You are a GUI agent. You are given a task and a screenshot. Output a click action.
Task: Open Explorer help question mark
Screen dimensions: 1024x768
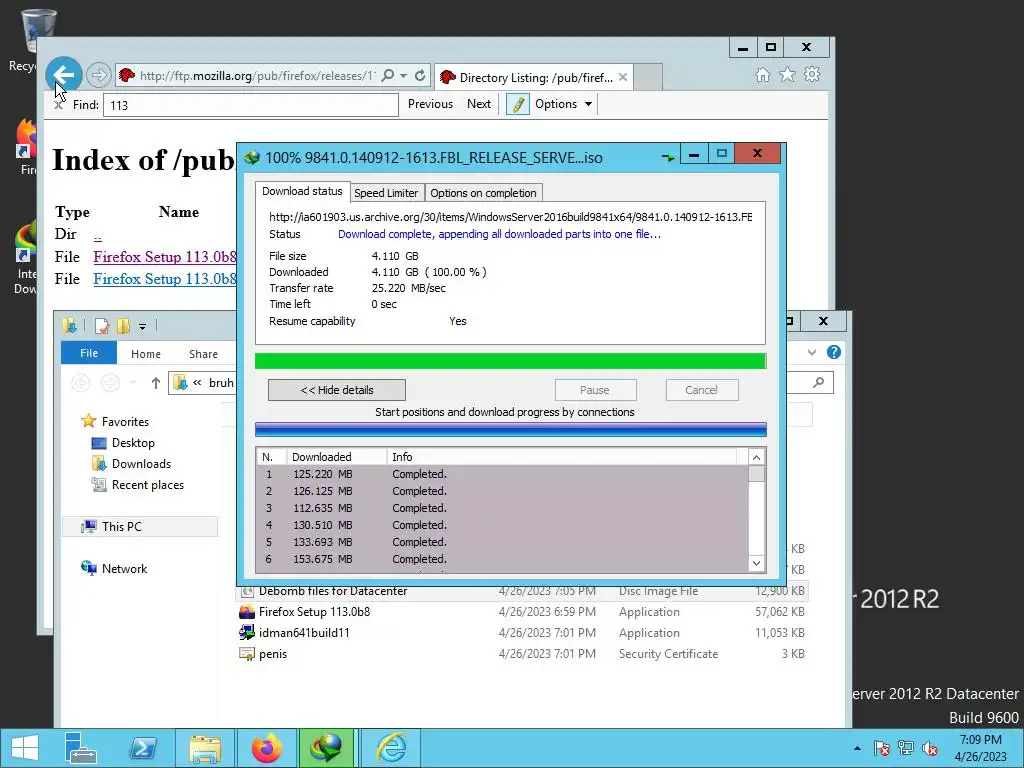pos(834,352)
